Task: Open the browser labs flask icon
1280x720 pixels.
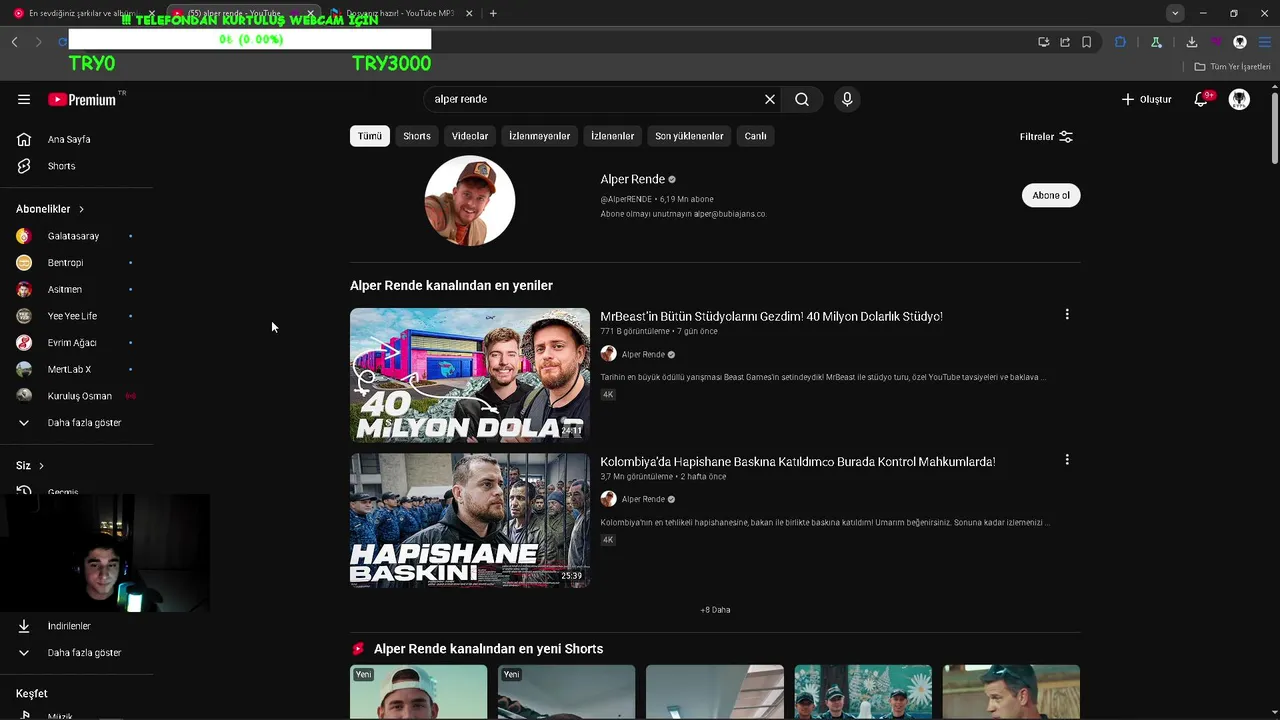Action: click(1156, 42)
